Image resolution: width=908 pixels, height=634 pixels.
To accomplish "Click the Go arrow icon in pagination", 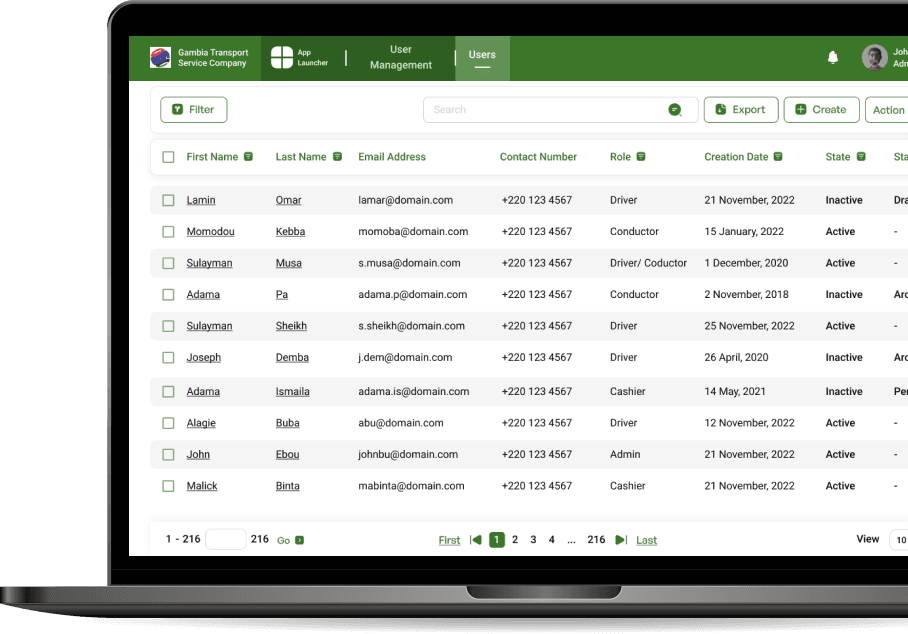I will coord(299,541).
